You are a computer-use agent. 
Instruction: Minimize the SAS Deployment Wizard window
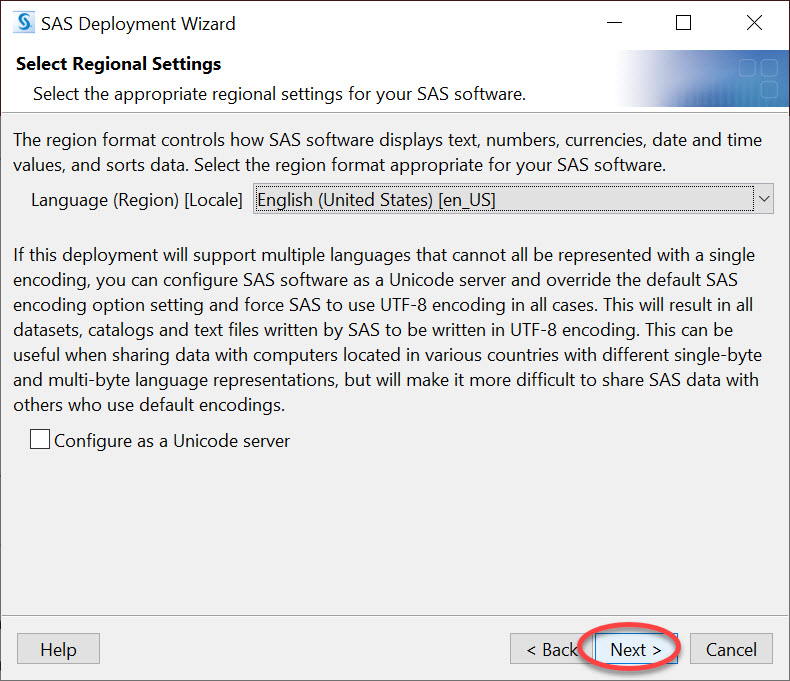tap(614, 23)
